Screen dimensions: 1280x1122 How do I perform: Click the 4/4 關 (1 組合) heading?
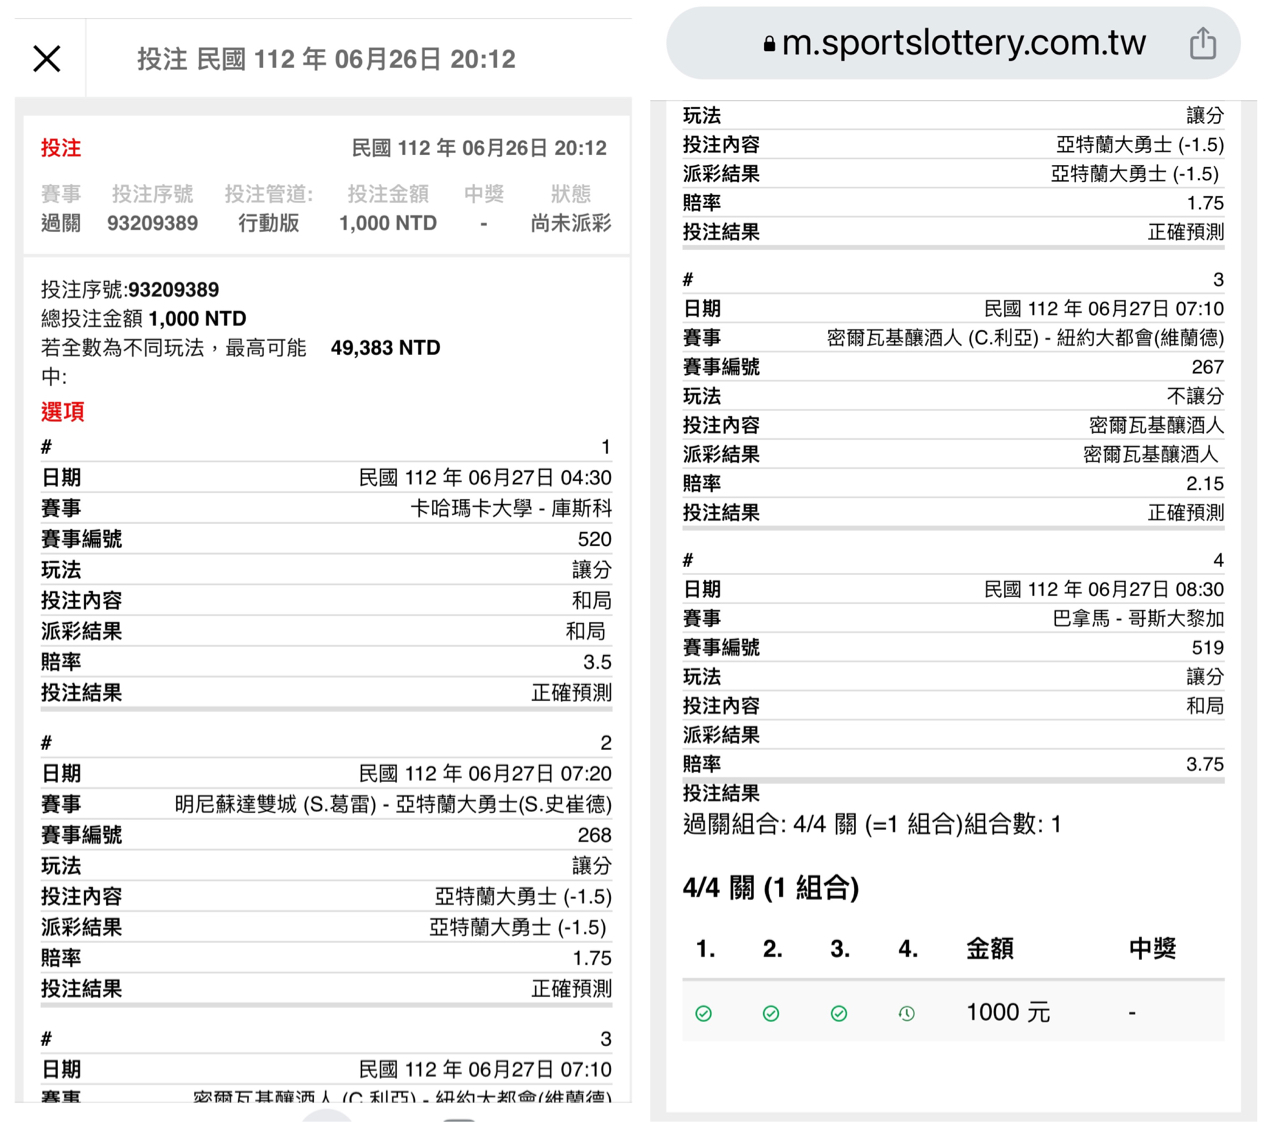pos(771,888)
